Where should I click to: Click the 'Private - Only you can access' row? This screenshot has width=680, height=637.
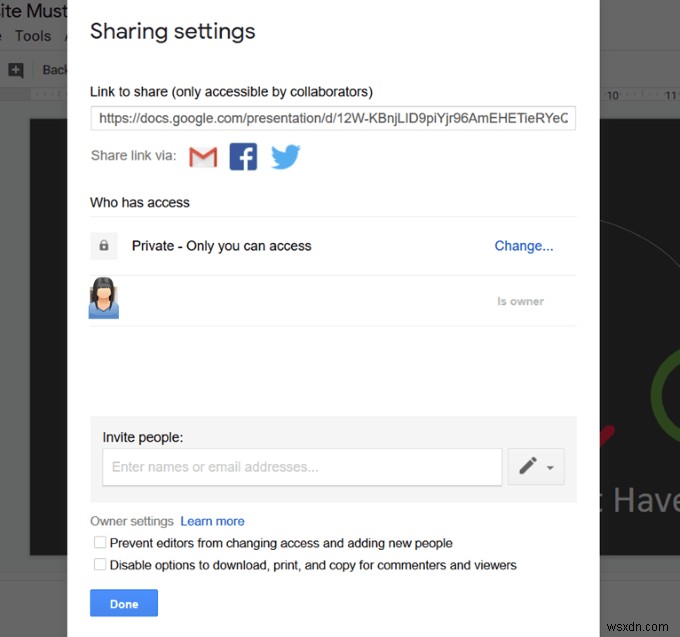(x=222, y=246)
